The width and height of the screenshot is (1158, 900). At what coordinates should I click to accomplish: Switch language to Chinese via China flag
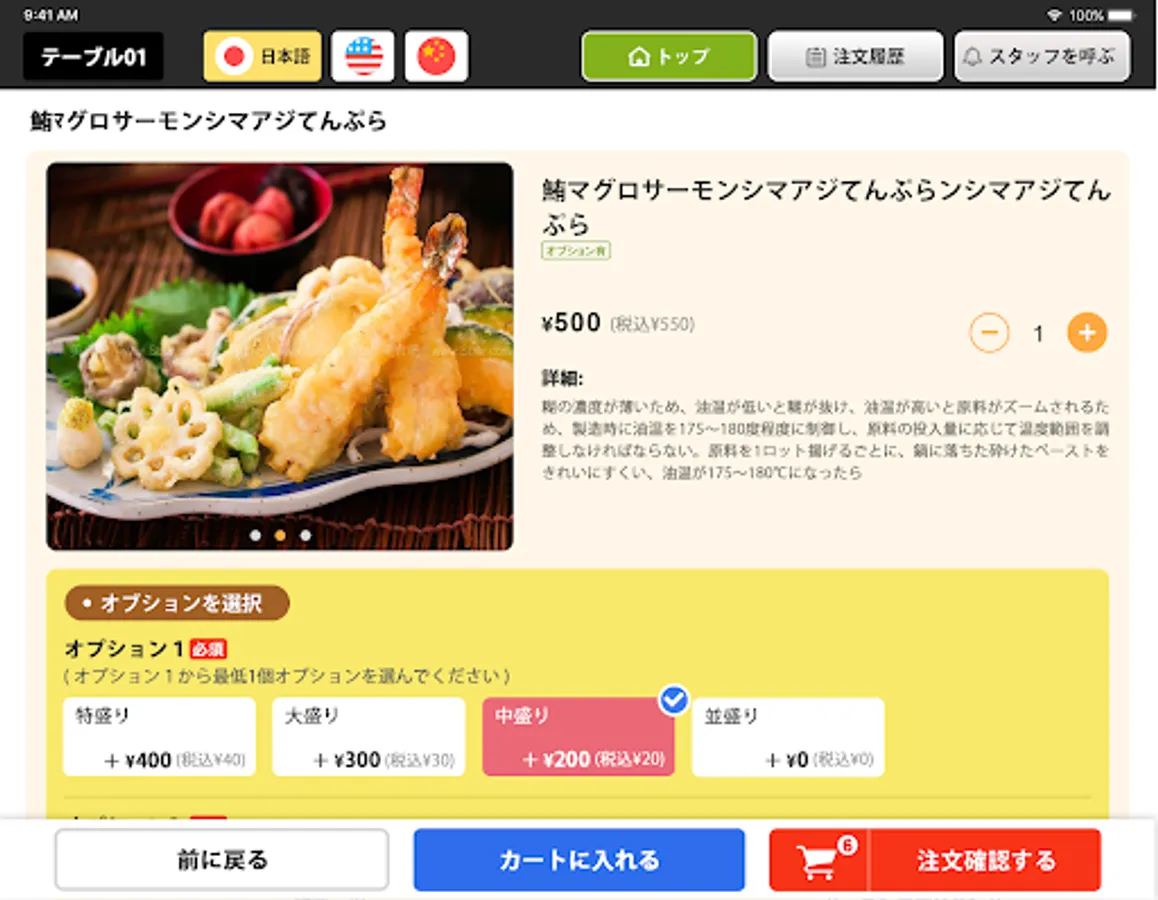(x=436, y=56)
